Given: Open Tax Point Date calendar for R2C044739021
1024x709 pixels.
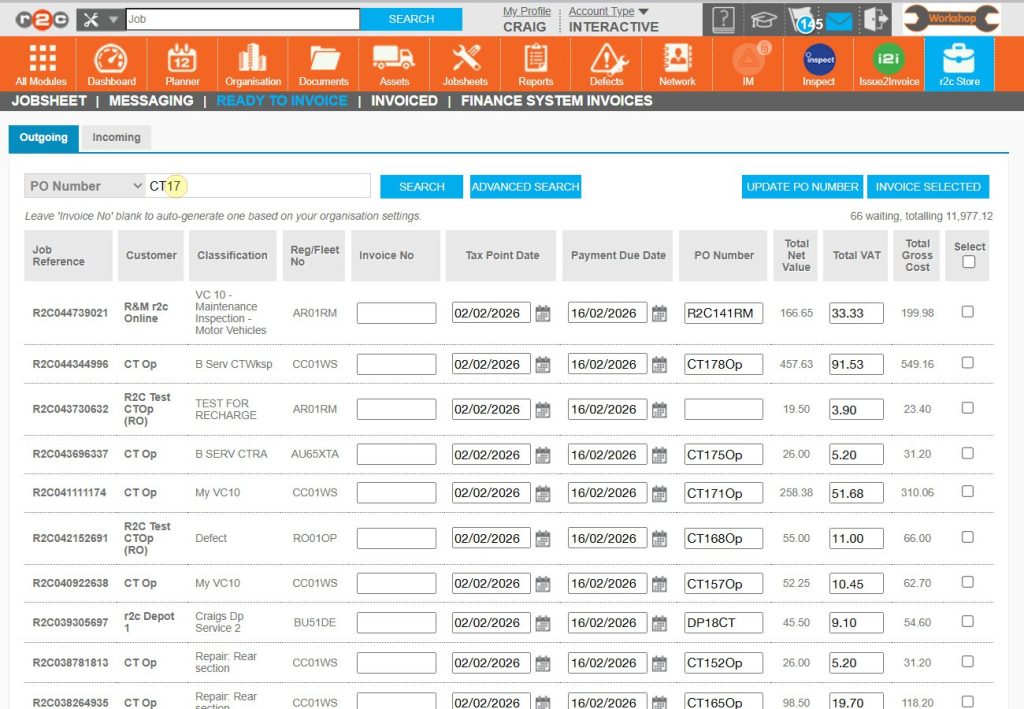Looking at the screenshot, I should click(543, 314).
